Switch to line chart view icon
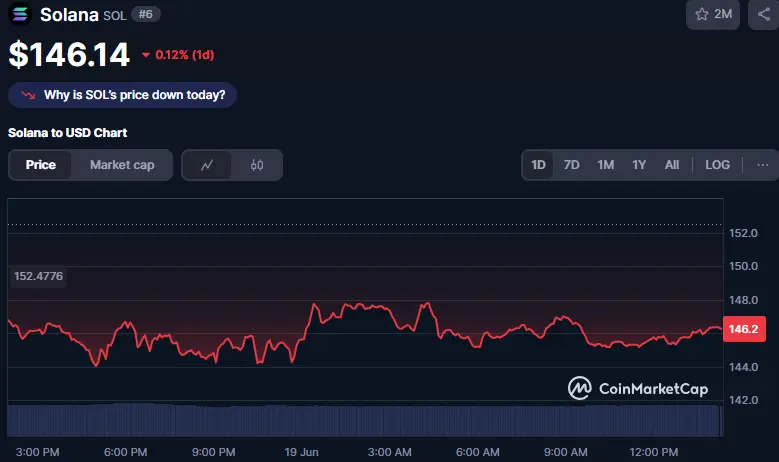Screen dimensions: 779x462 pos(207,165)
